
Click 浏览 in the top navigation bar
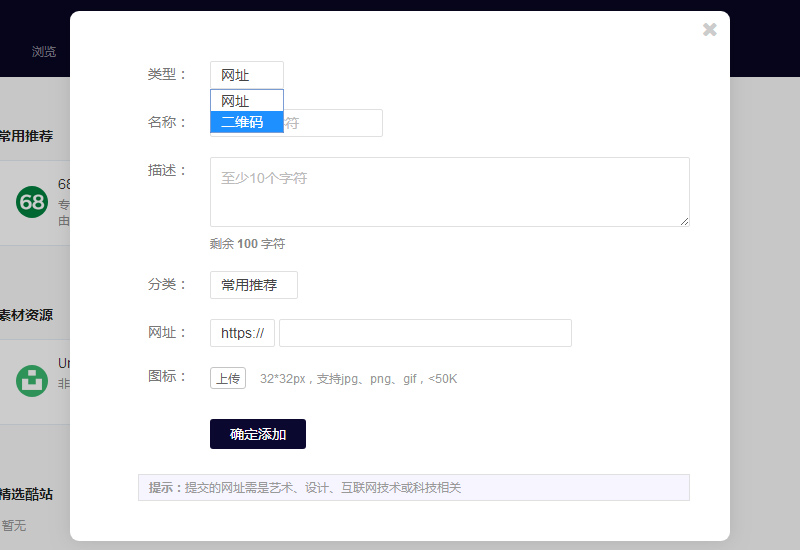coord(44,52)
